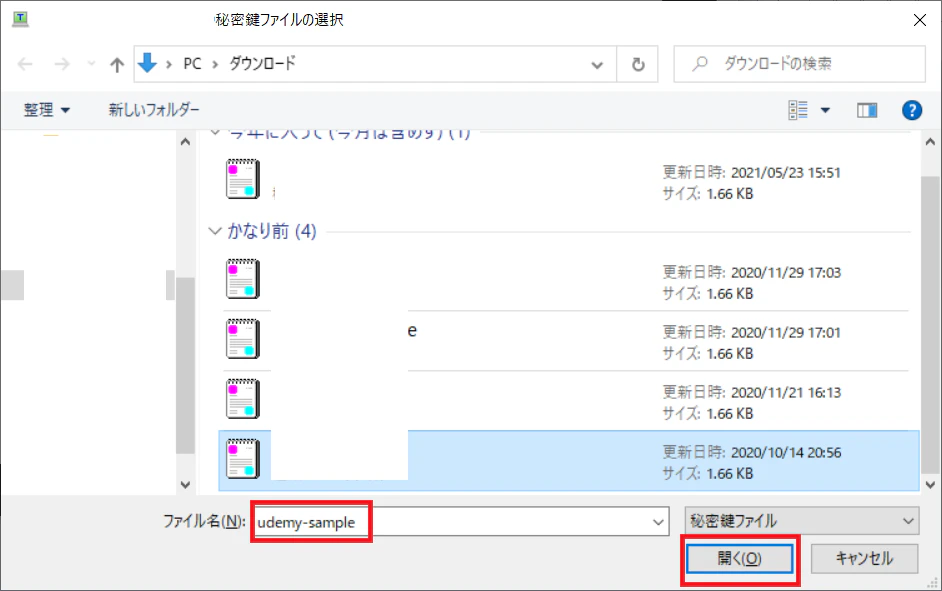Open help with the blue question mark

pyautogui.click(x=912, y=110)
